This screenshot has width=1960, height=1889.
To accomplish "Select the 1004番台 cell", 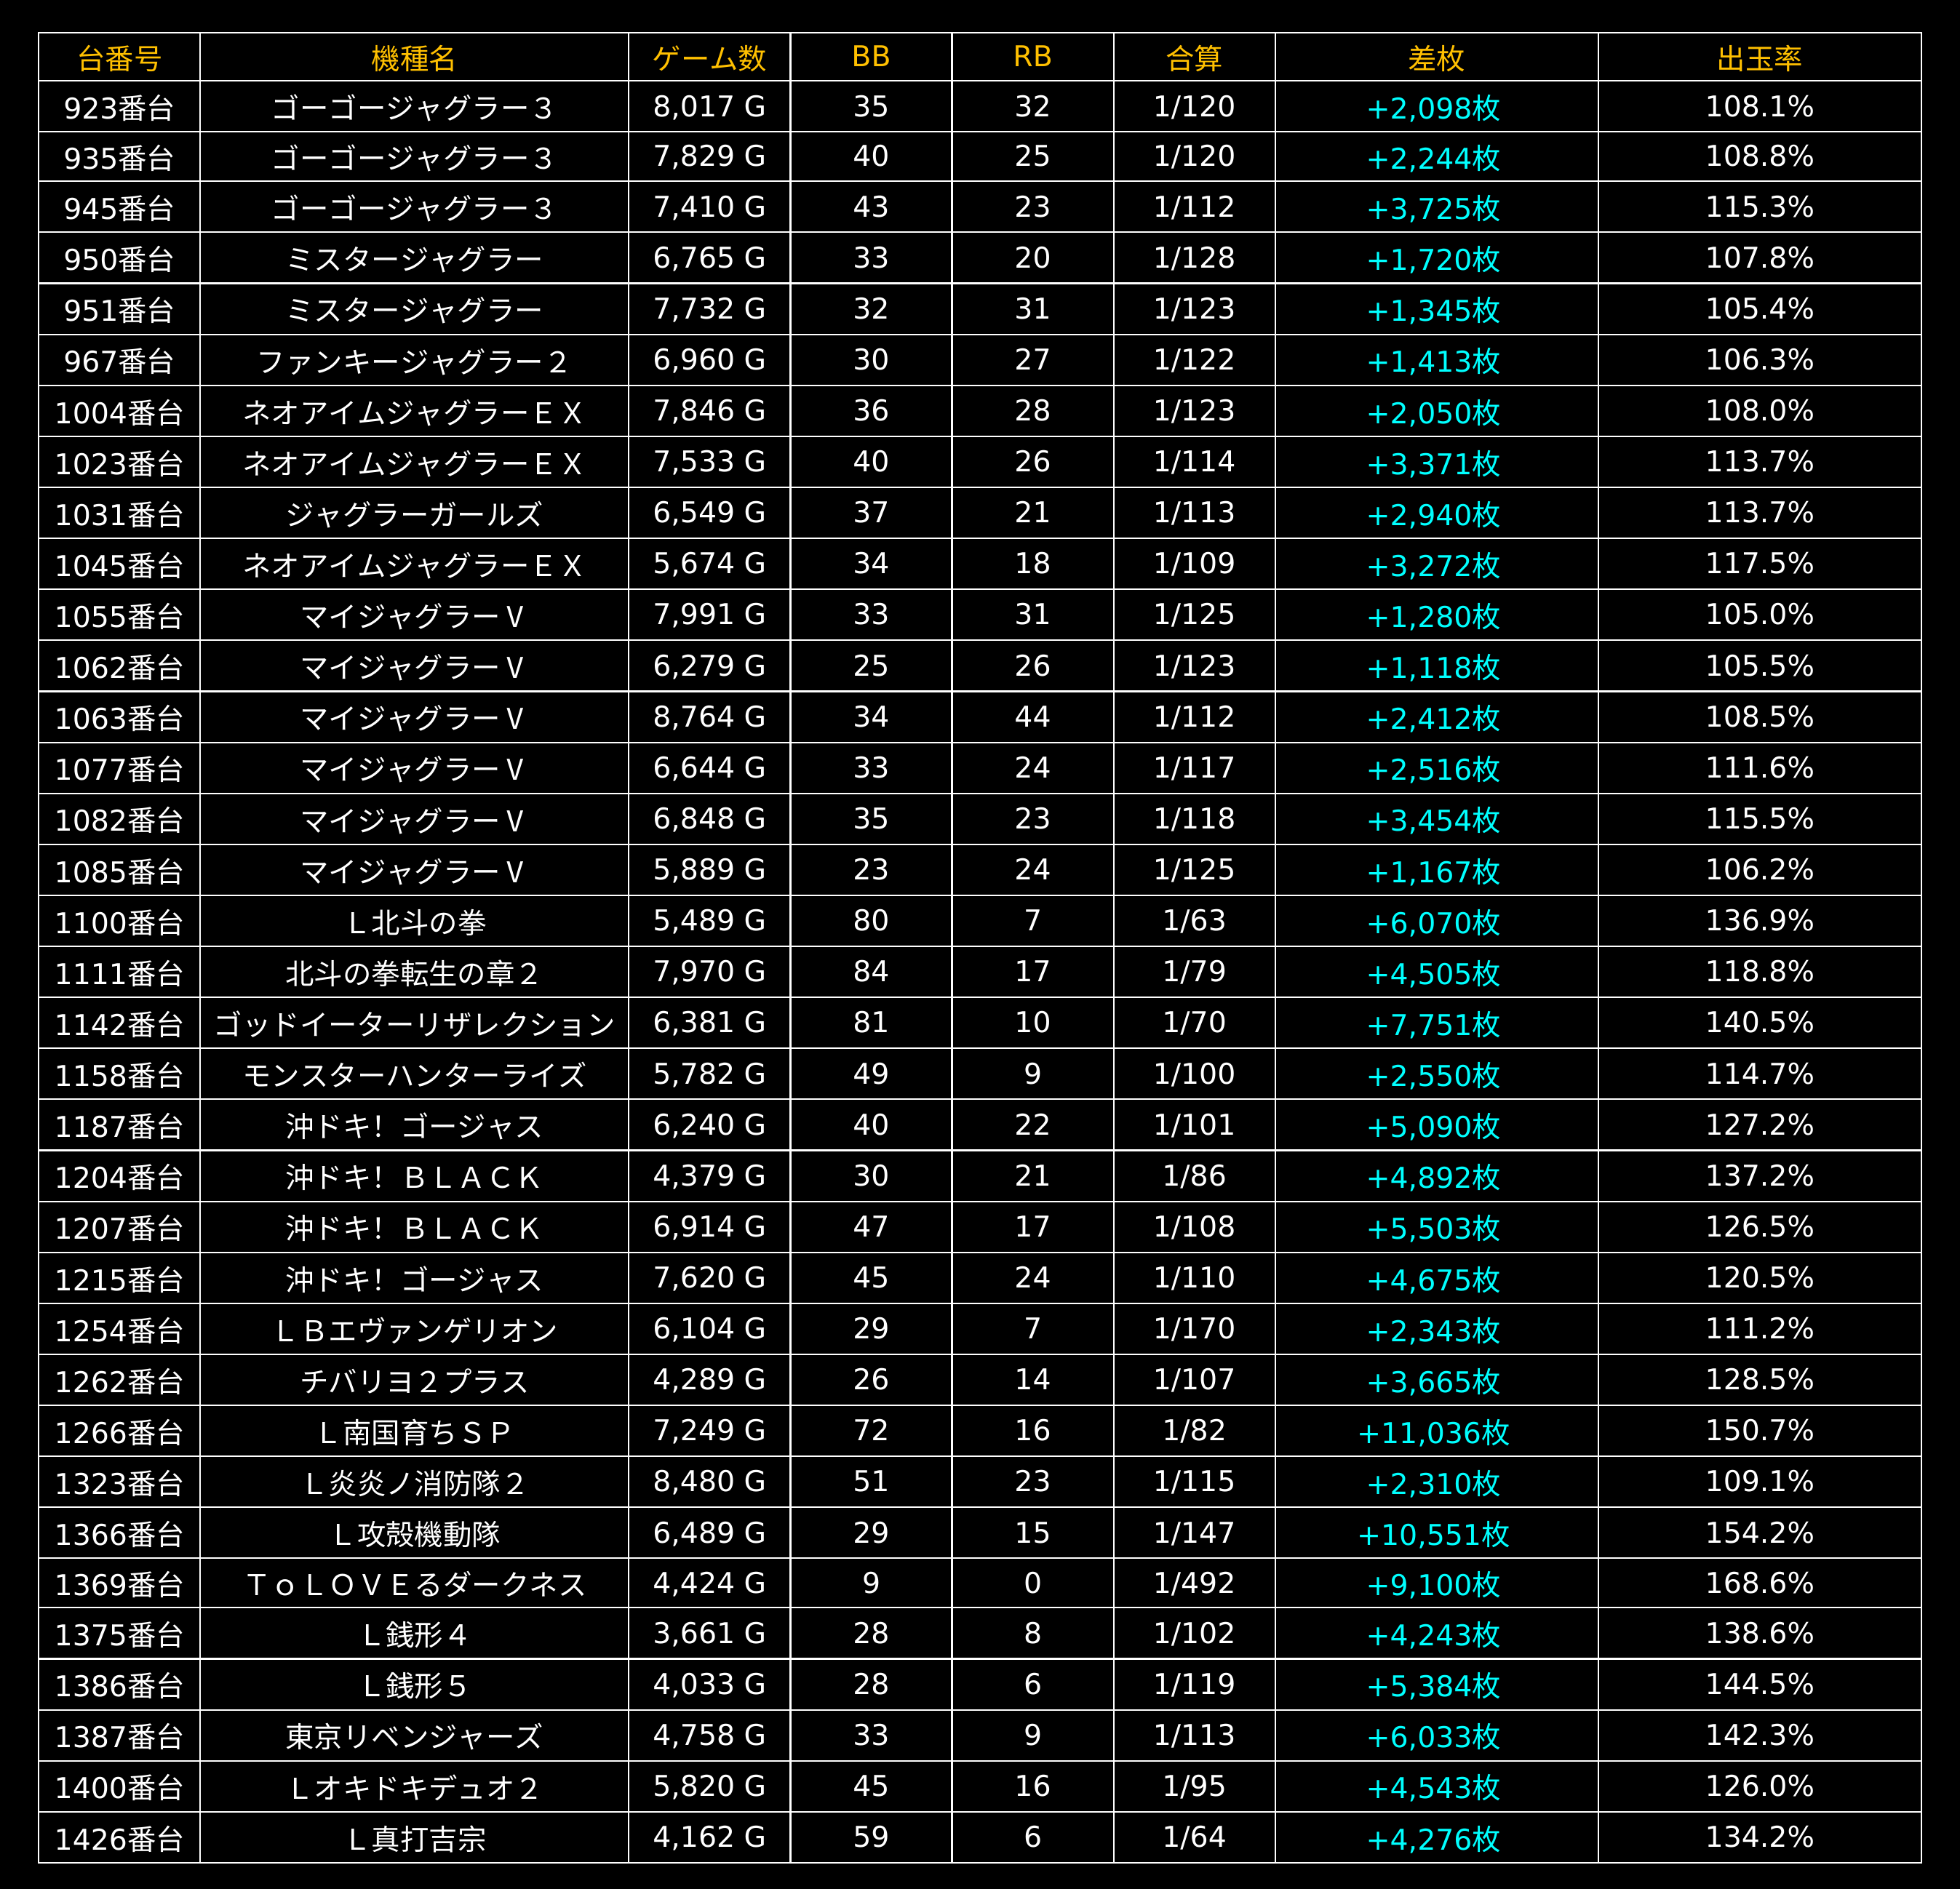I will (119, 412).
